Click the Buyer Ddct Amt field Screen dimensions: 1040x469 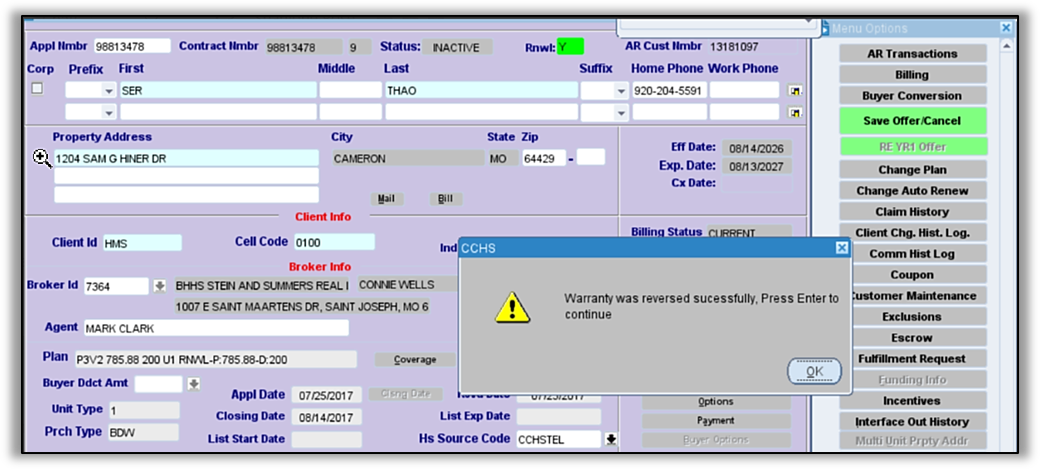pos(158,384)
